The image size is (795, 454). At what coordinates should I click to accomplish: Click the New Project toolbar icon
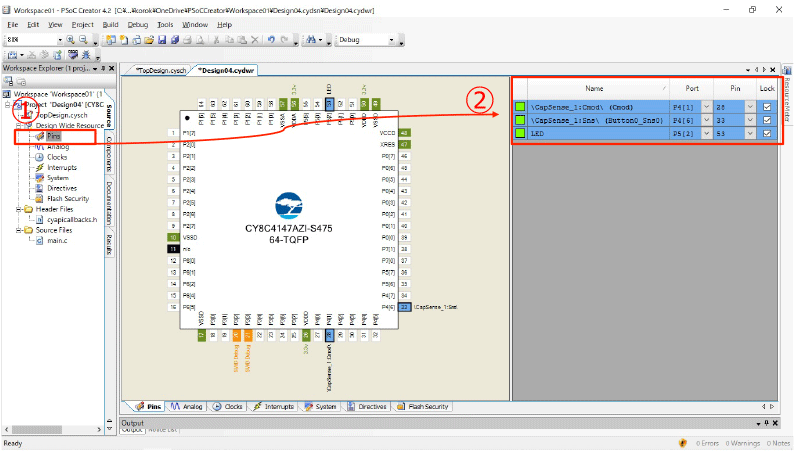[111, 40]
